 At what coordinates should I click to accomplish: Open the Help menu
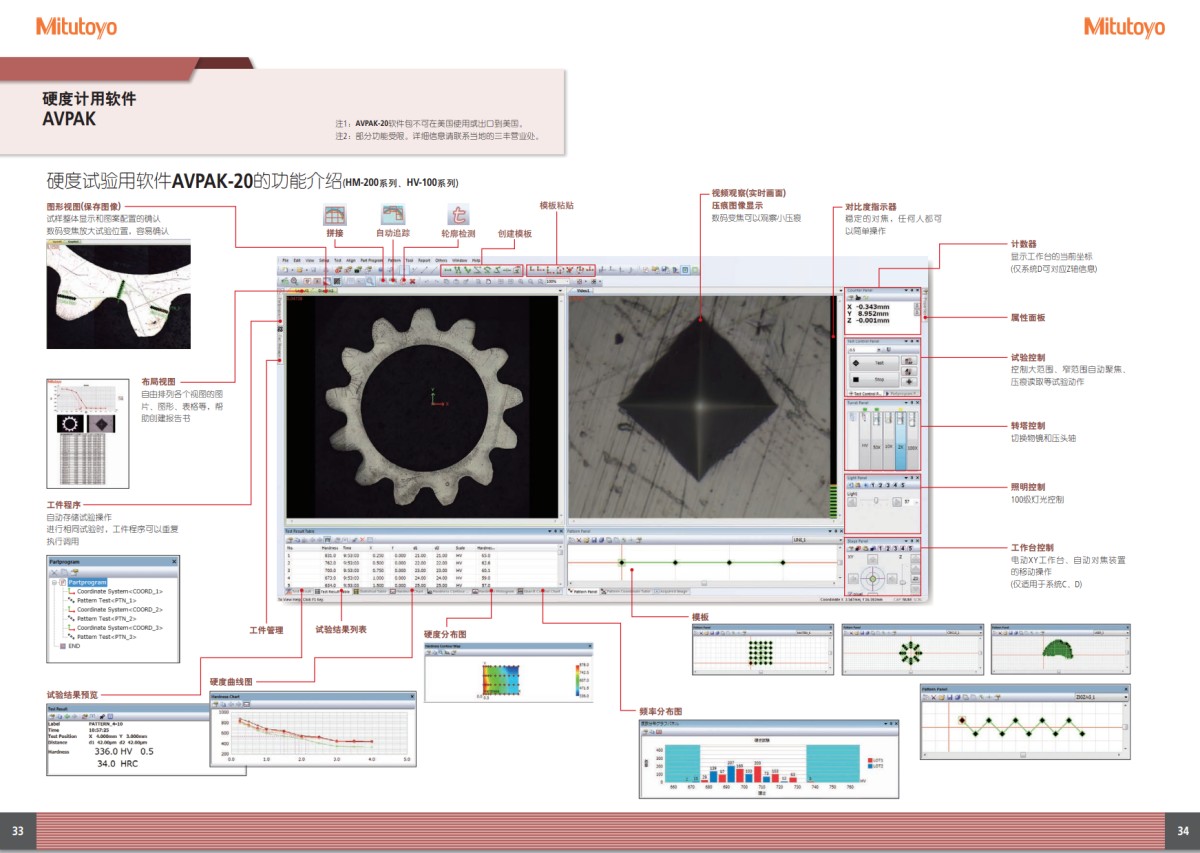(476, 260)
